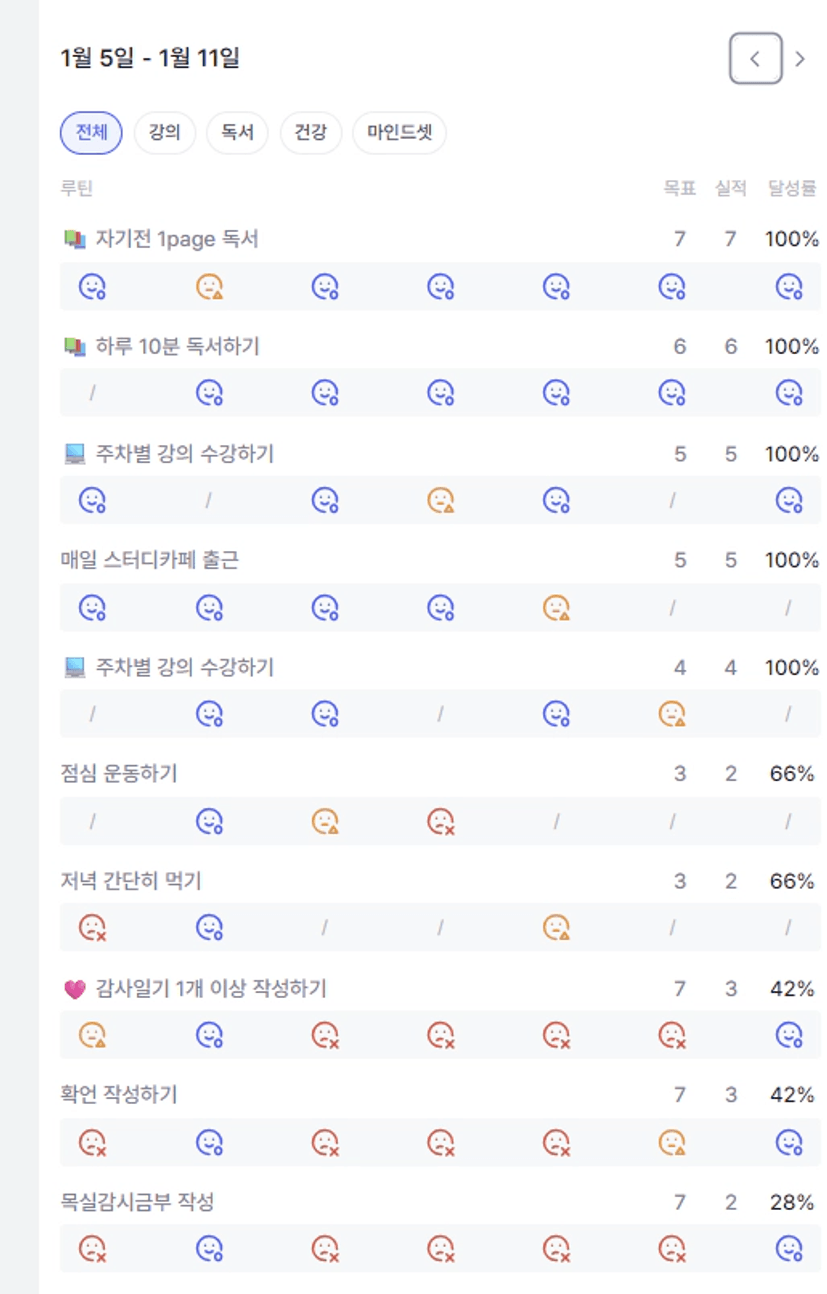Open the 자기전 1page 독서 routine title
The height and width of the screenshot is (1294, 827).
177,240
